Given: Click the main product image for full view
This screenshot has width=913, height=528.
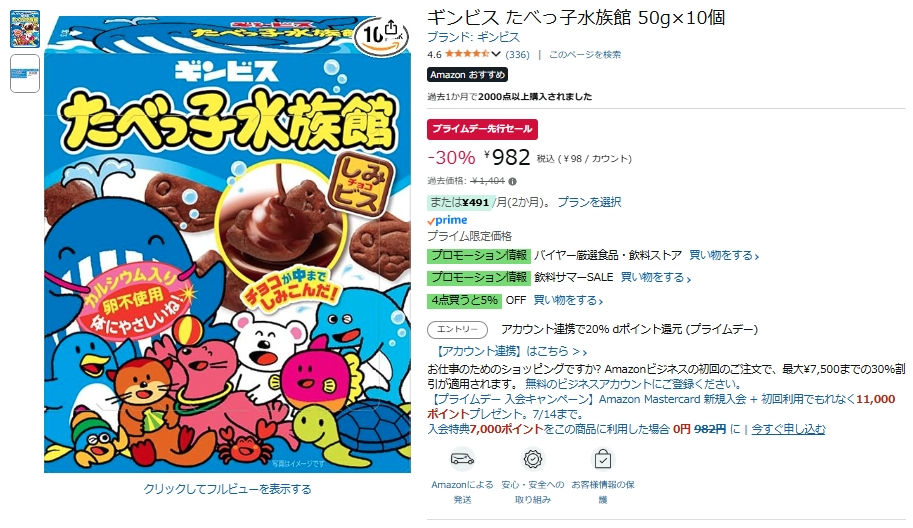Looking at the screenshot, I should (x=228, y=244).
